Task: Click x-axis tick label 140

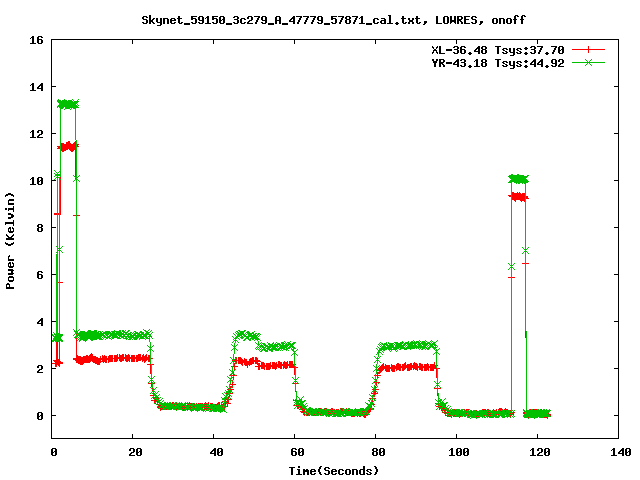Action: [x=621, y=452]
